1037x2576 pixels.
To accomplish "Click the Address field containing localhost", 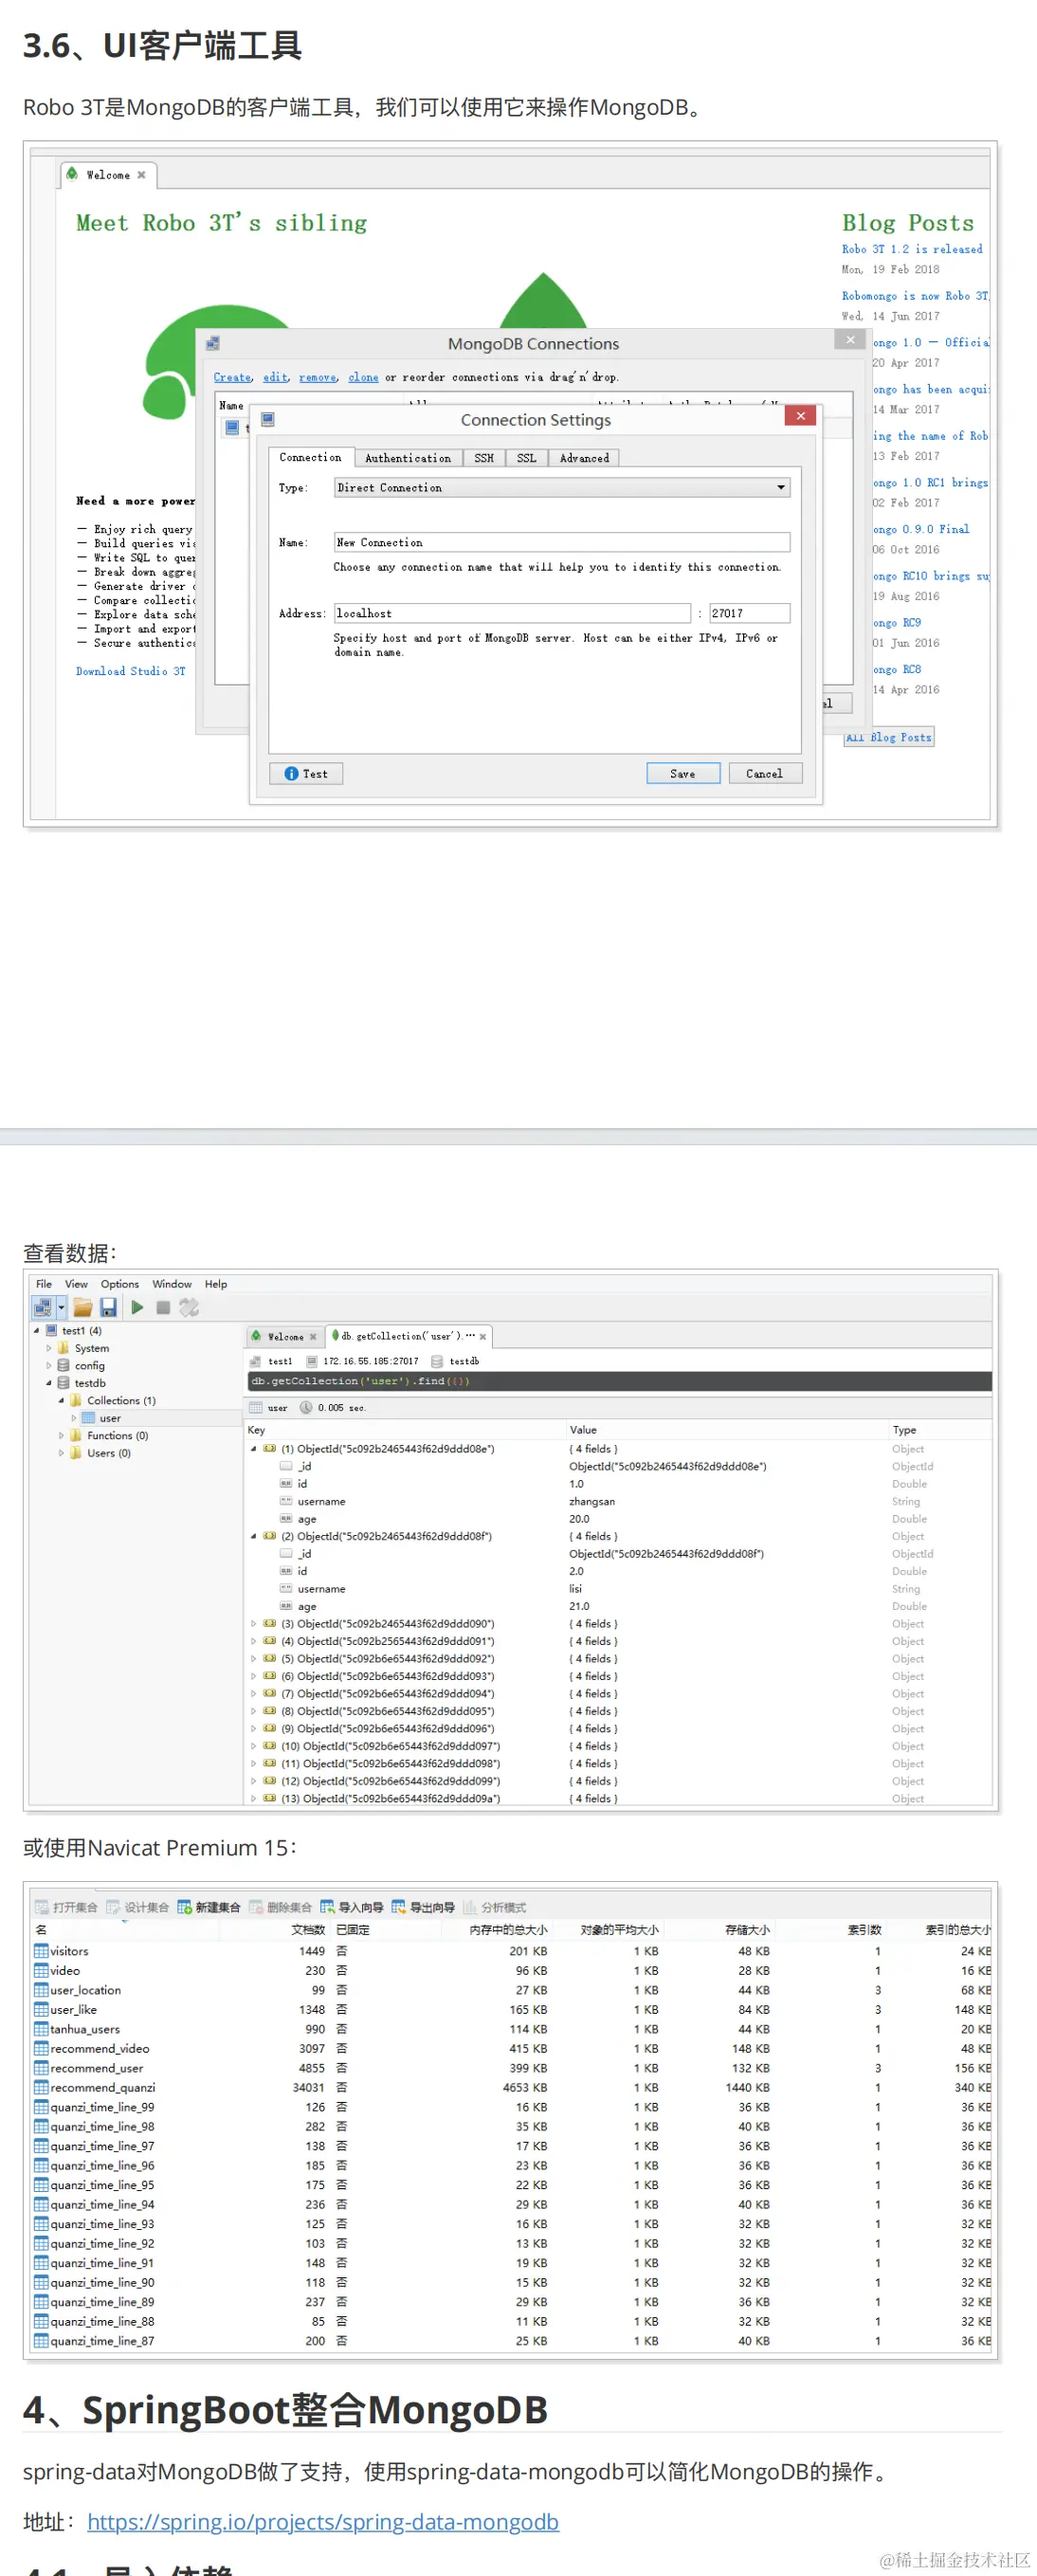I will point(513,613).
